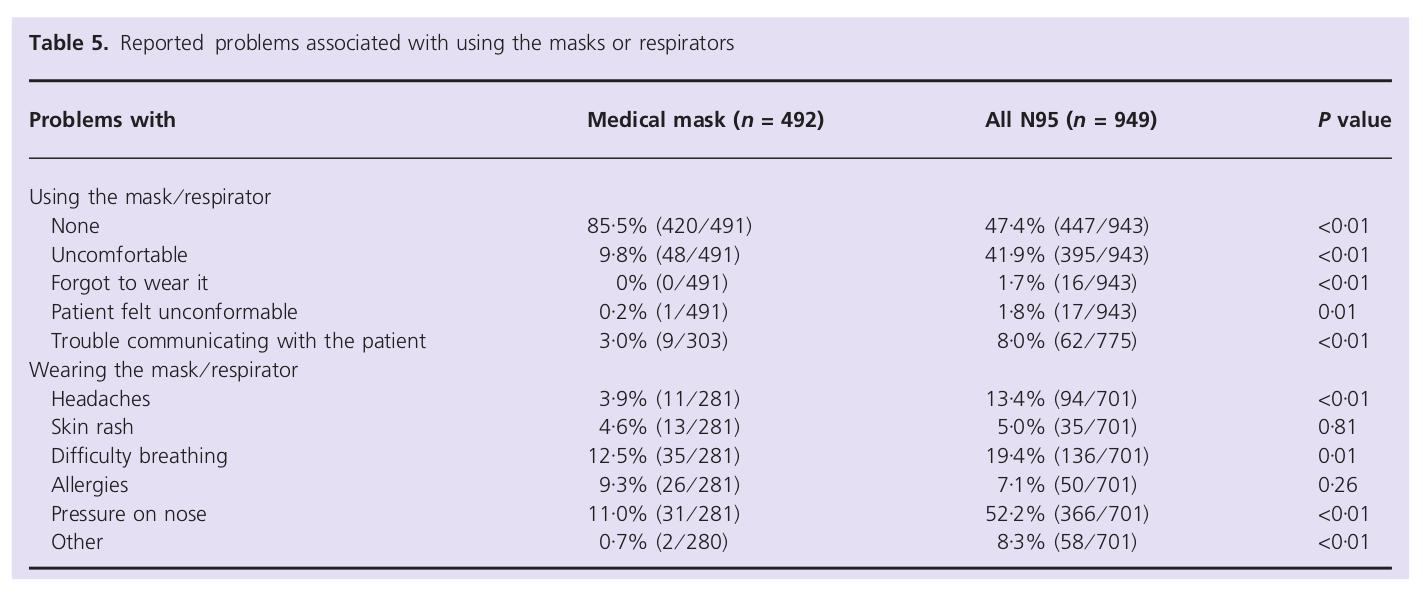The image size is (1423, 594).
Task: Click the "Difficulty breathing" row label
Action: pyautogui.click(x=139, y=456)
